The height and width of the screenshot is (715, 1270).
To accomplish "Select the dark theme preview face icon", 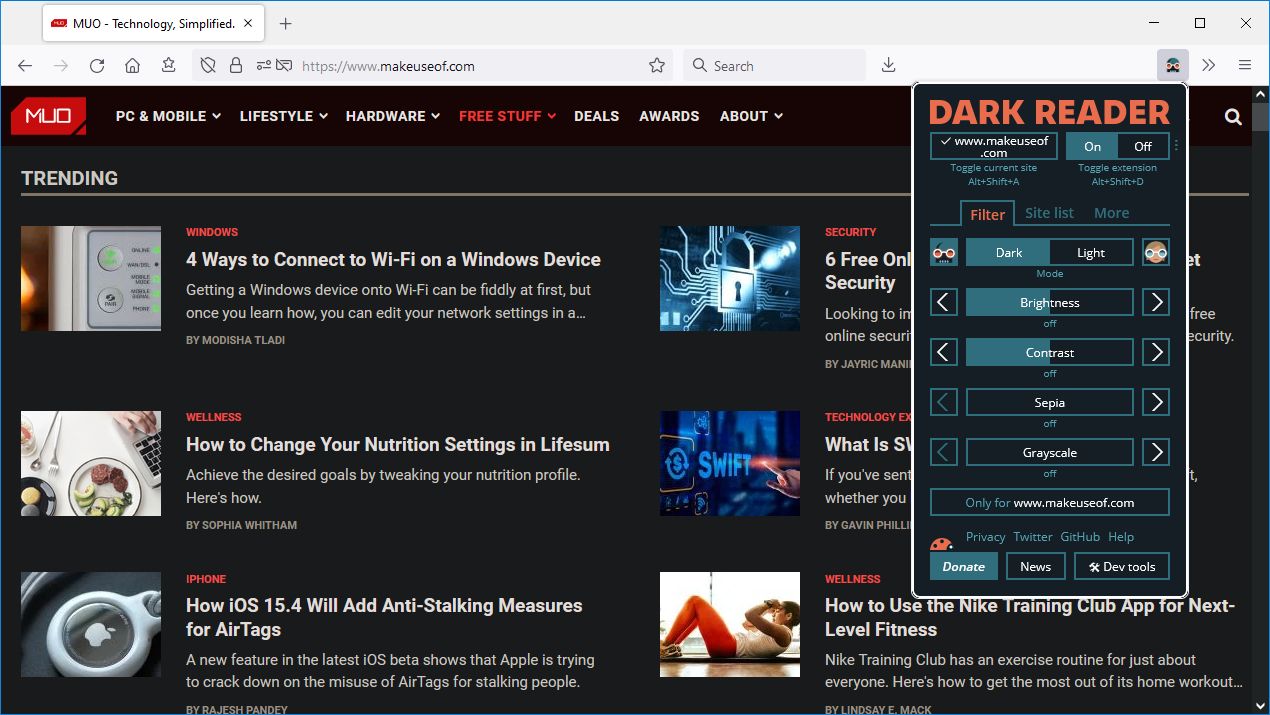I will [x=943, y=252].
